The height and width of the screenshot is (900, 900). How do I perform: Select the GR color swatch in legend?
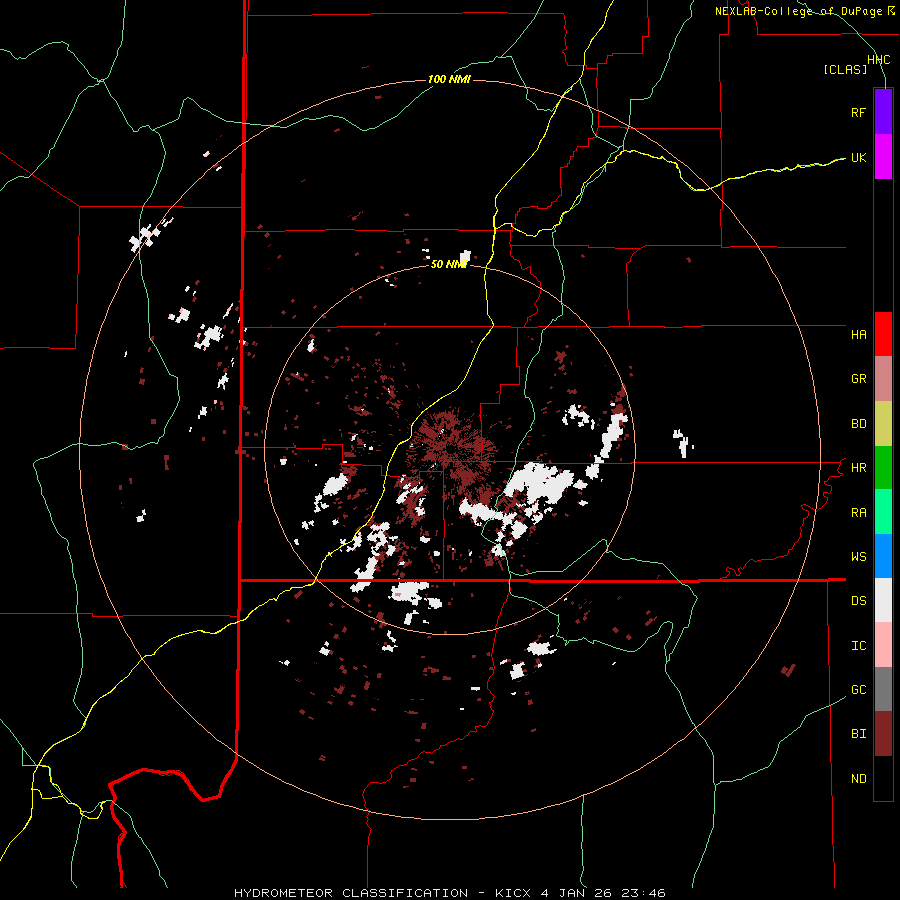click(883, 379)
